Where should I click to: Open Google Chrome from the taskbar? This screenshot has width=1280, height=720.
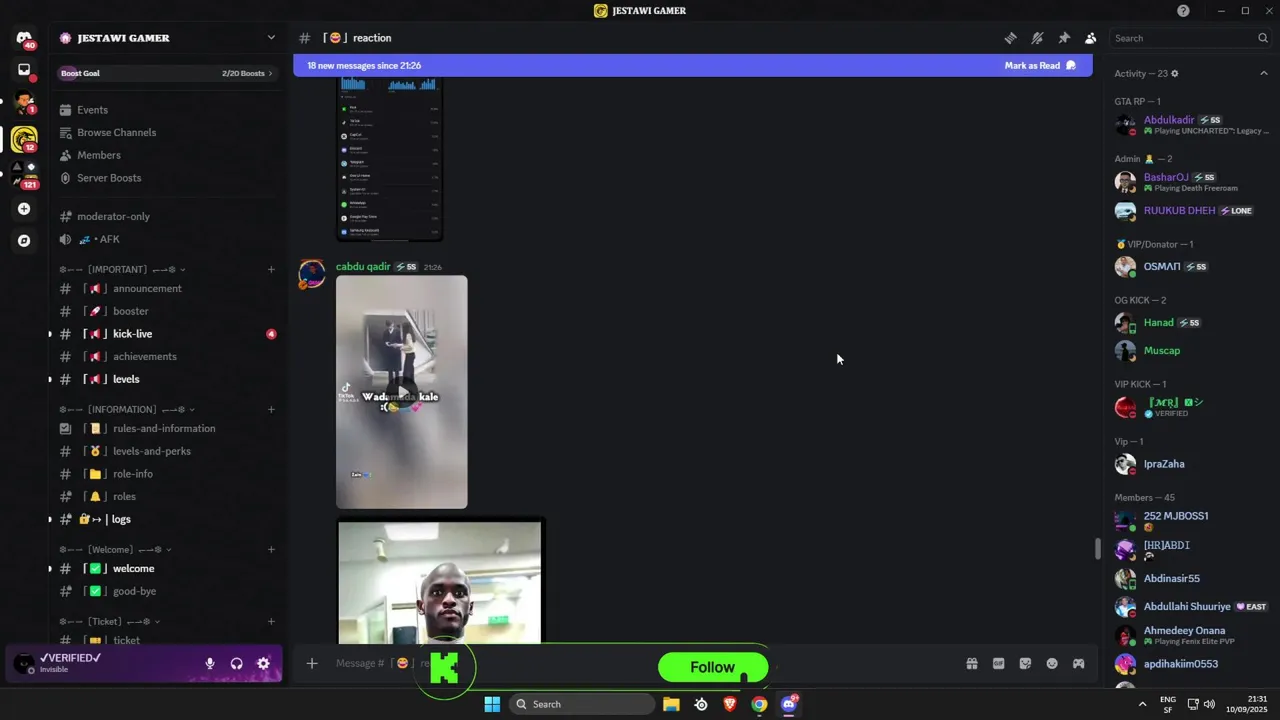(x=759, y=704)
